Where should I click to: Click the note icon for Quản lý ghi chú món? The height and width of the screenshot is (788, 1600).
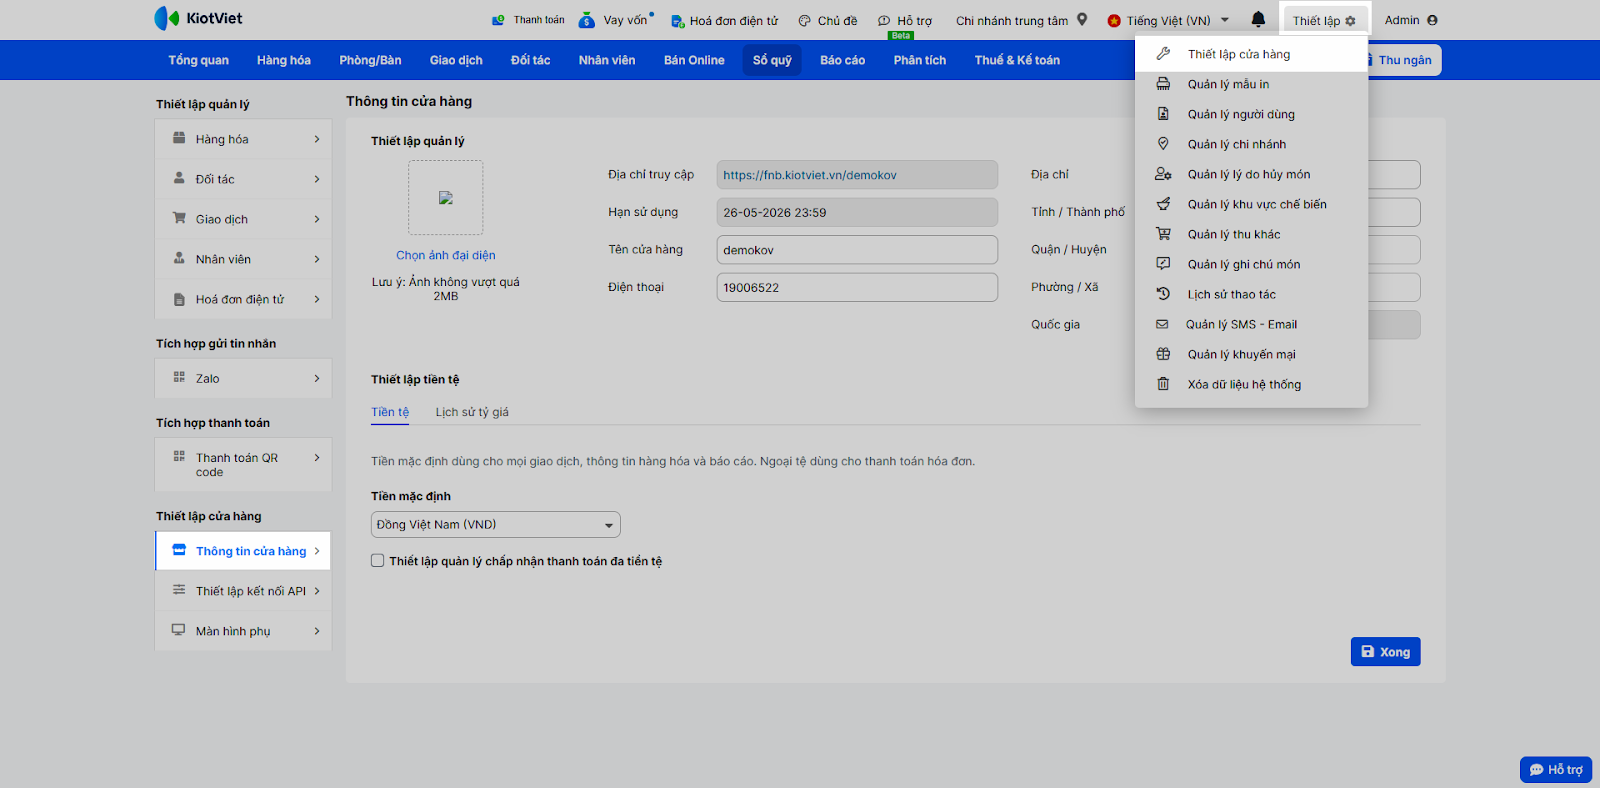[1163, 264]
